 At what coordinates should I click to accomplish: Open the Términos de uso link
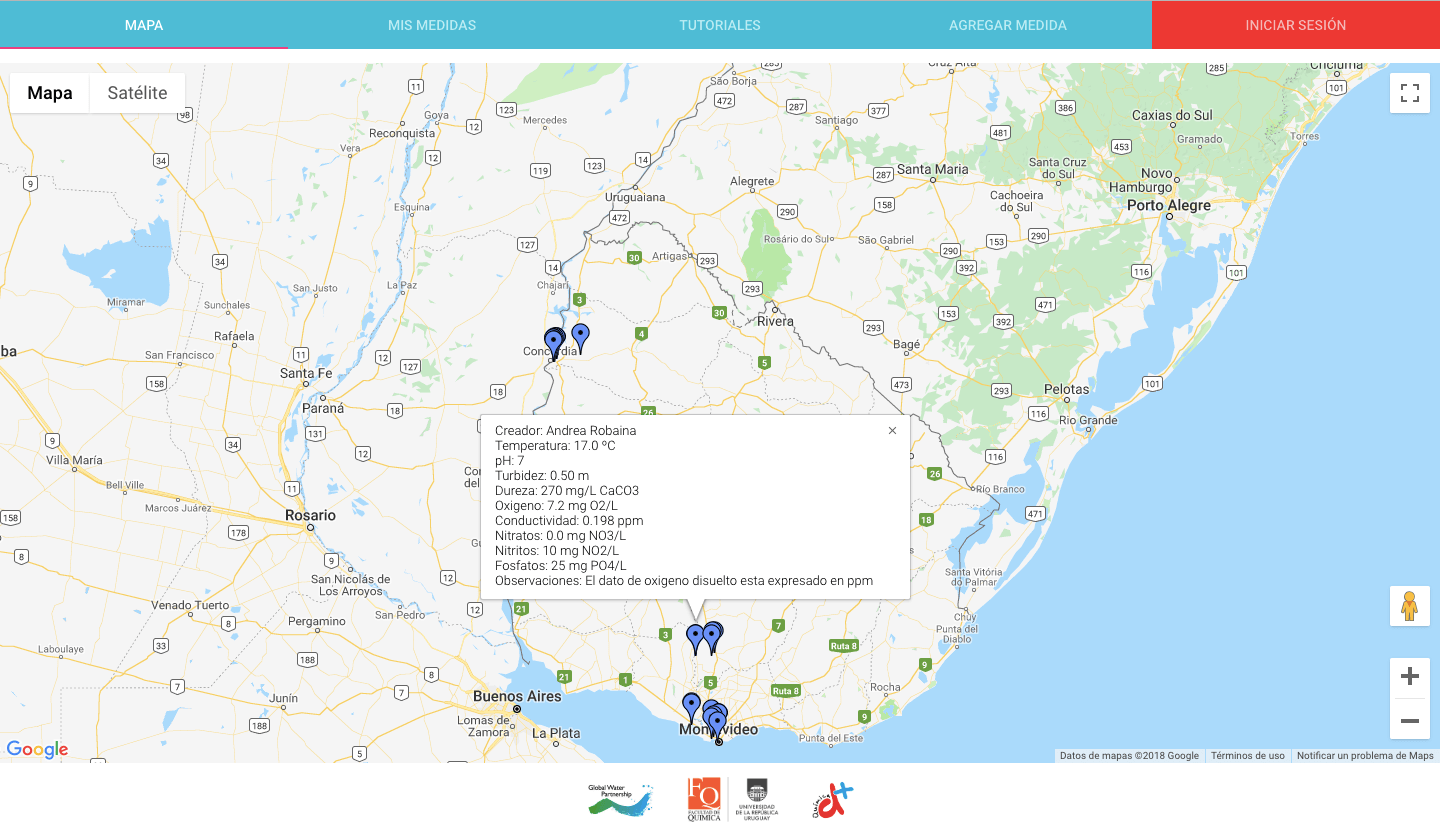click(x=1247, y=756)
